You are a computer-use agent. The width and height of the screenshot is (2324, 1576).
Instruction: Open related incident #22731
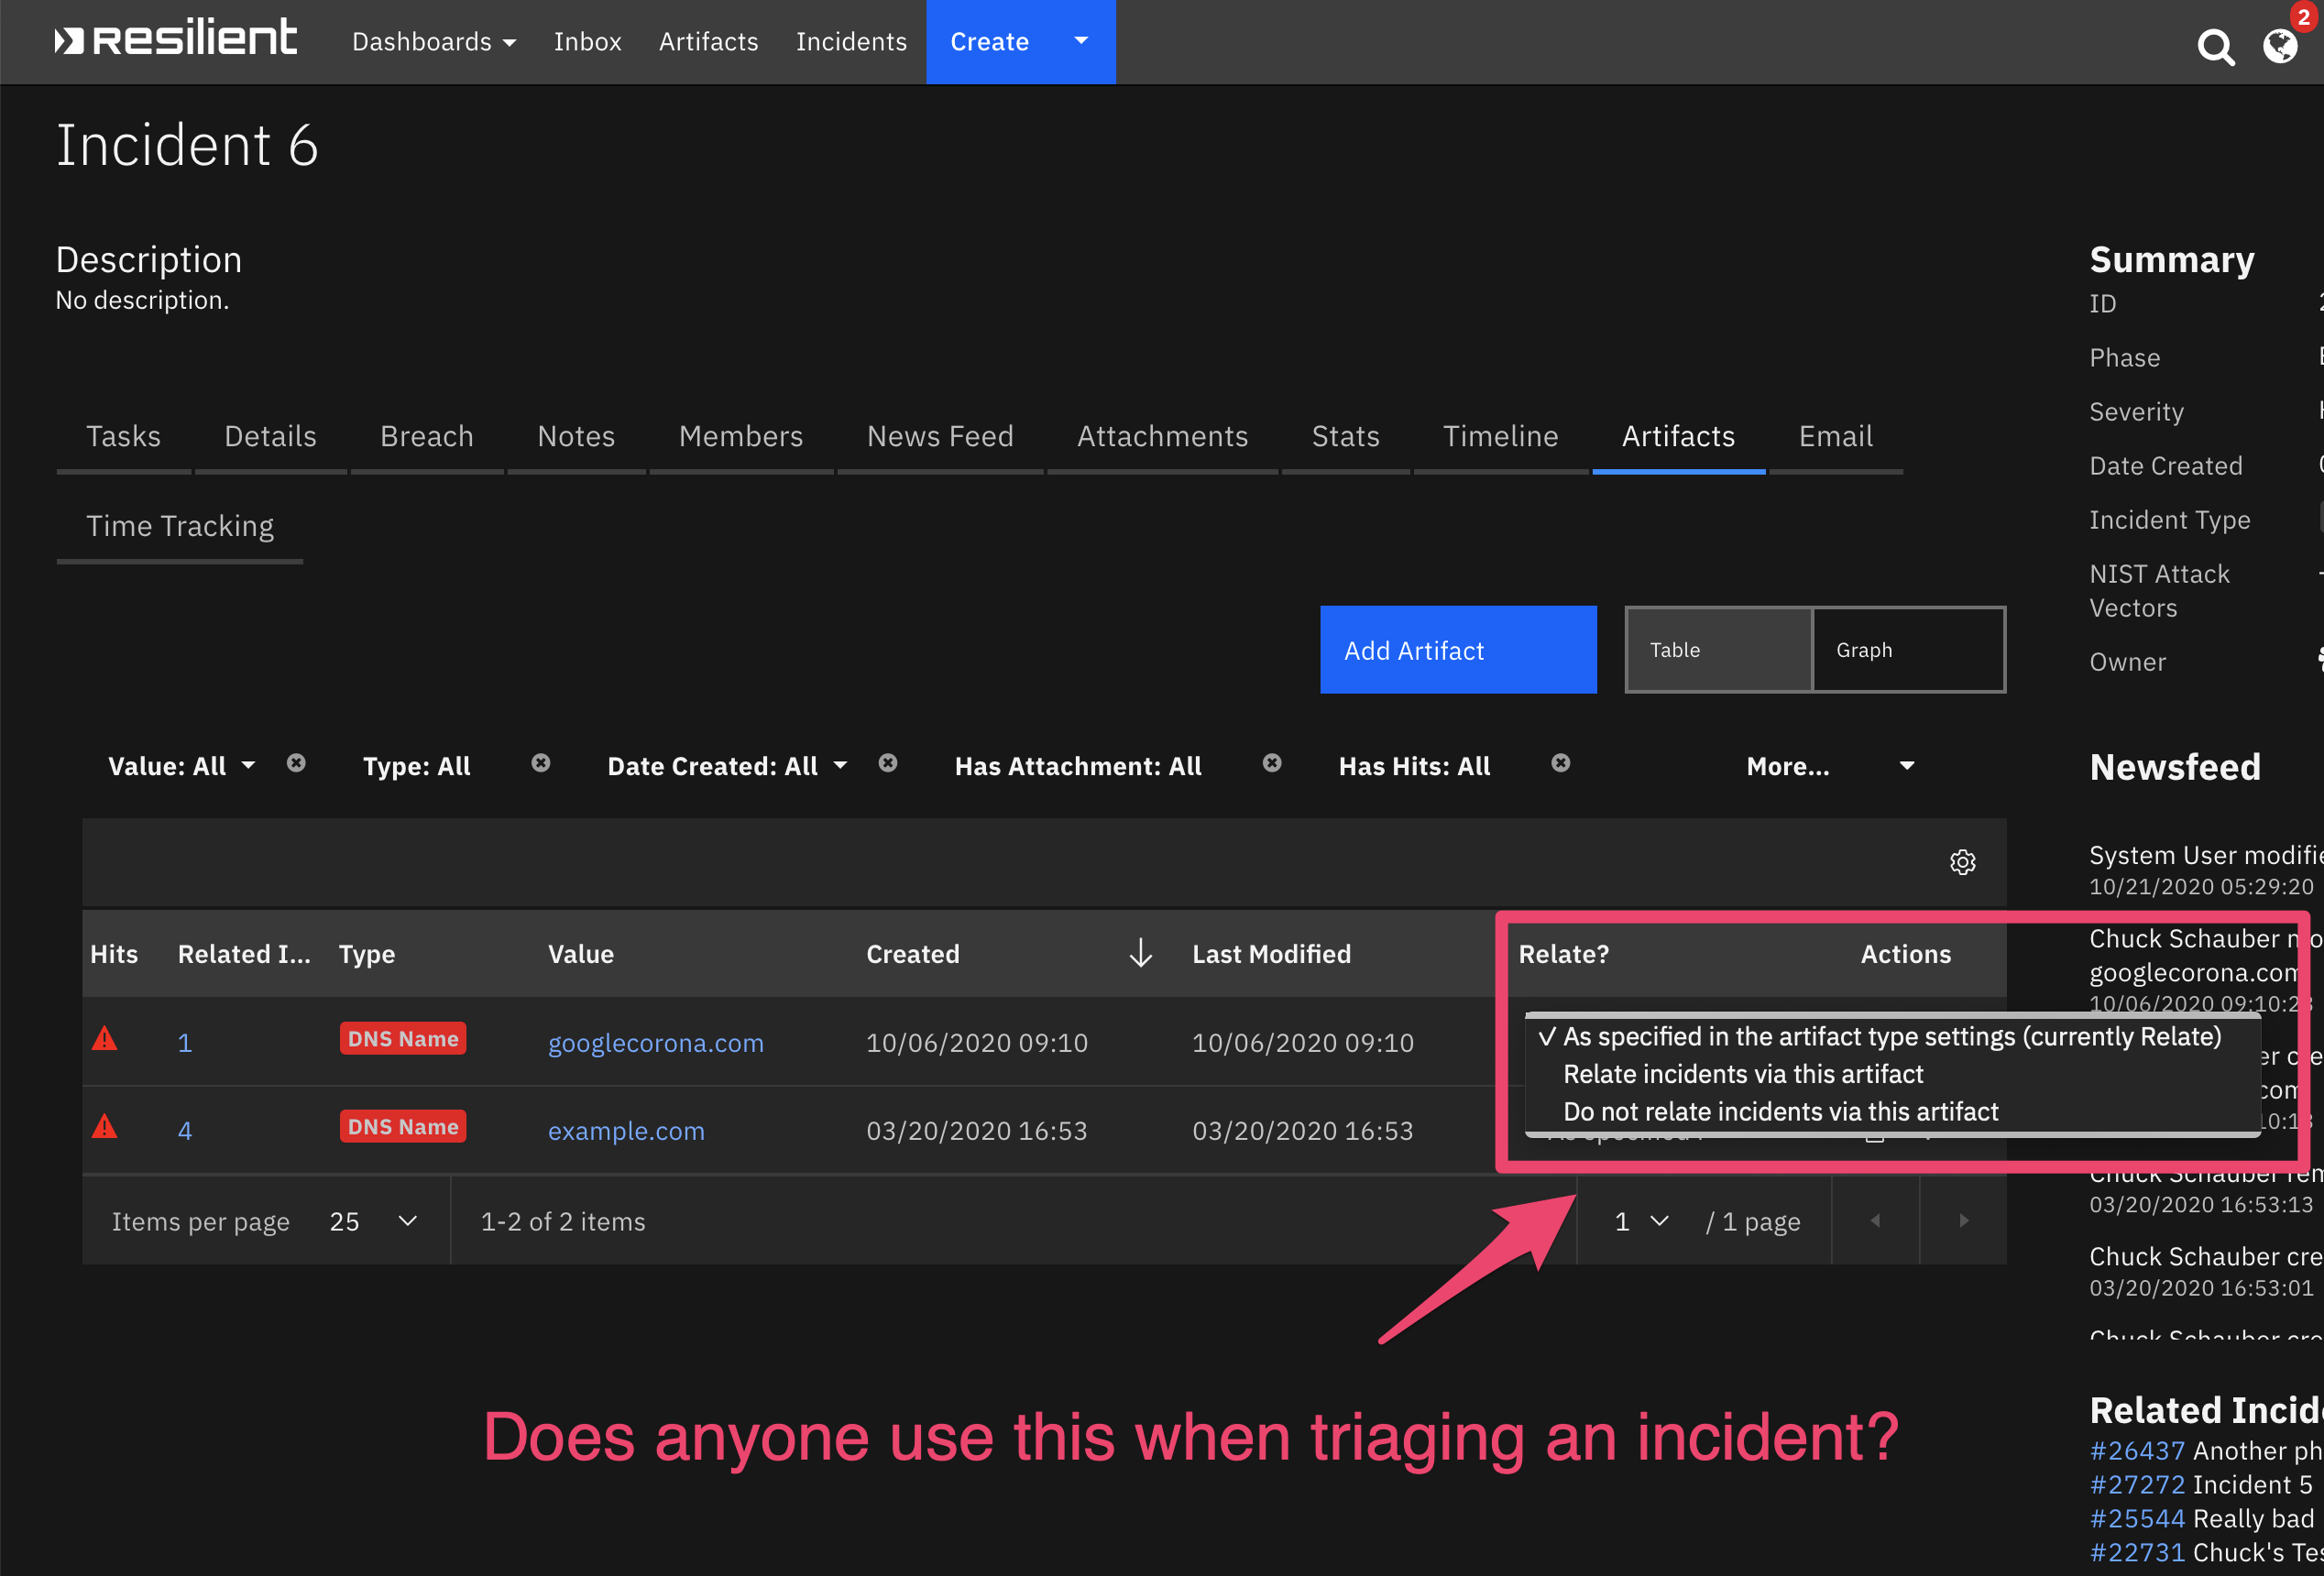(x=2136, y=1552)
